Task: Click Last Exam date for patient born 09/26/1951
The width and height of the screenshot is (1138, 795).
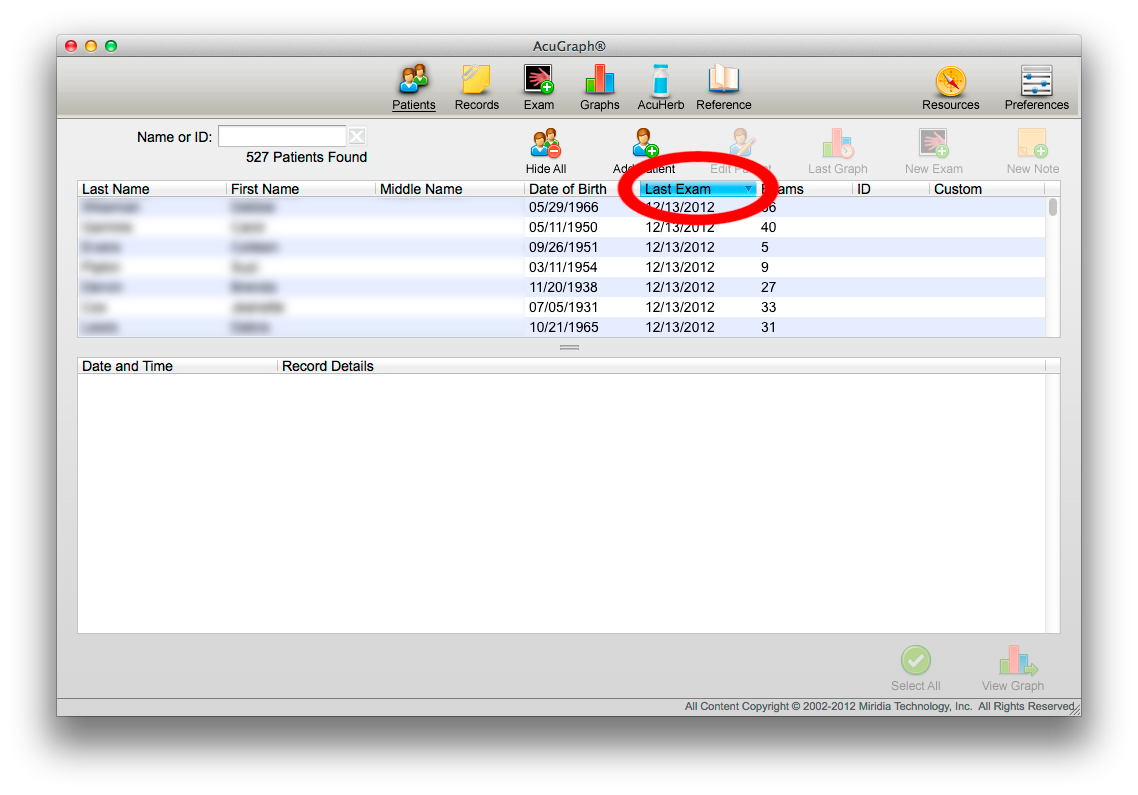Action: coord(680,248)
